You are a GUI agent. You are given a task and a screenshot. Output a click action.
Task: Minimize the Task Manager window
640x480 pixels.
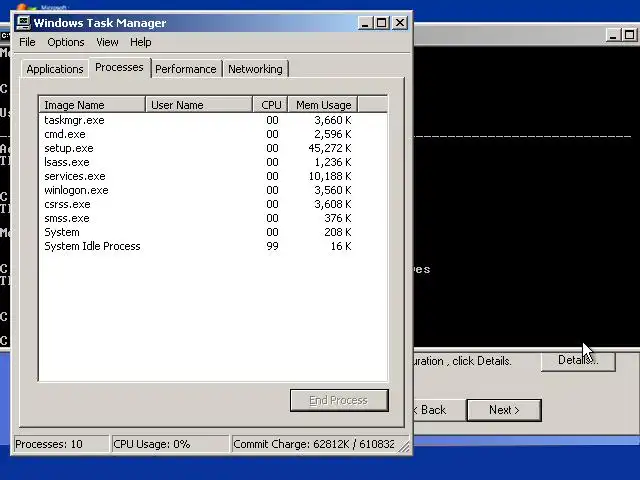click(365, 23)
